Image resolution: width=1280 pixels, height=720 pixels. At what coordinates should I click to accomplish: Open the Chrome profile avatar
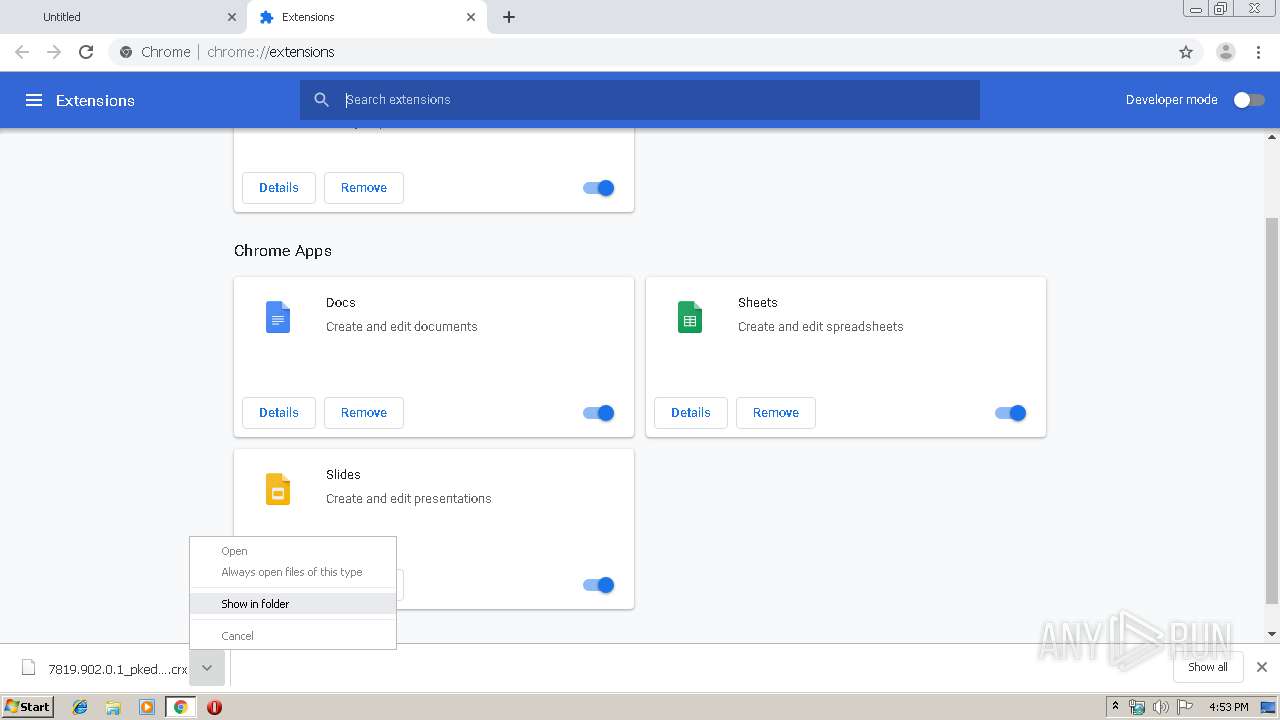point(1225,52)
